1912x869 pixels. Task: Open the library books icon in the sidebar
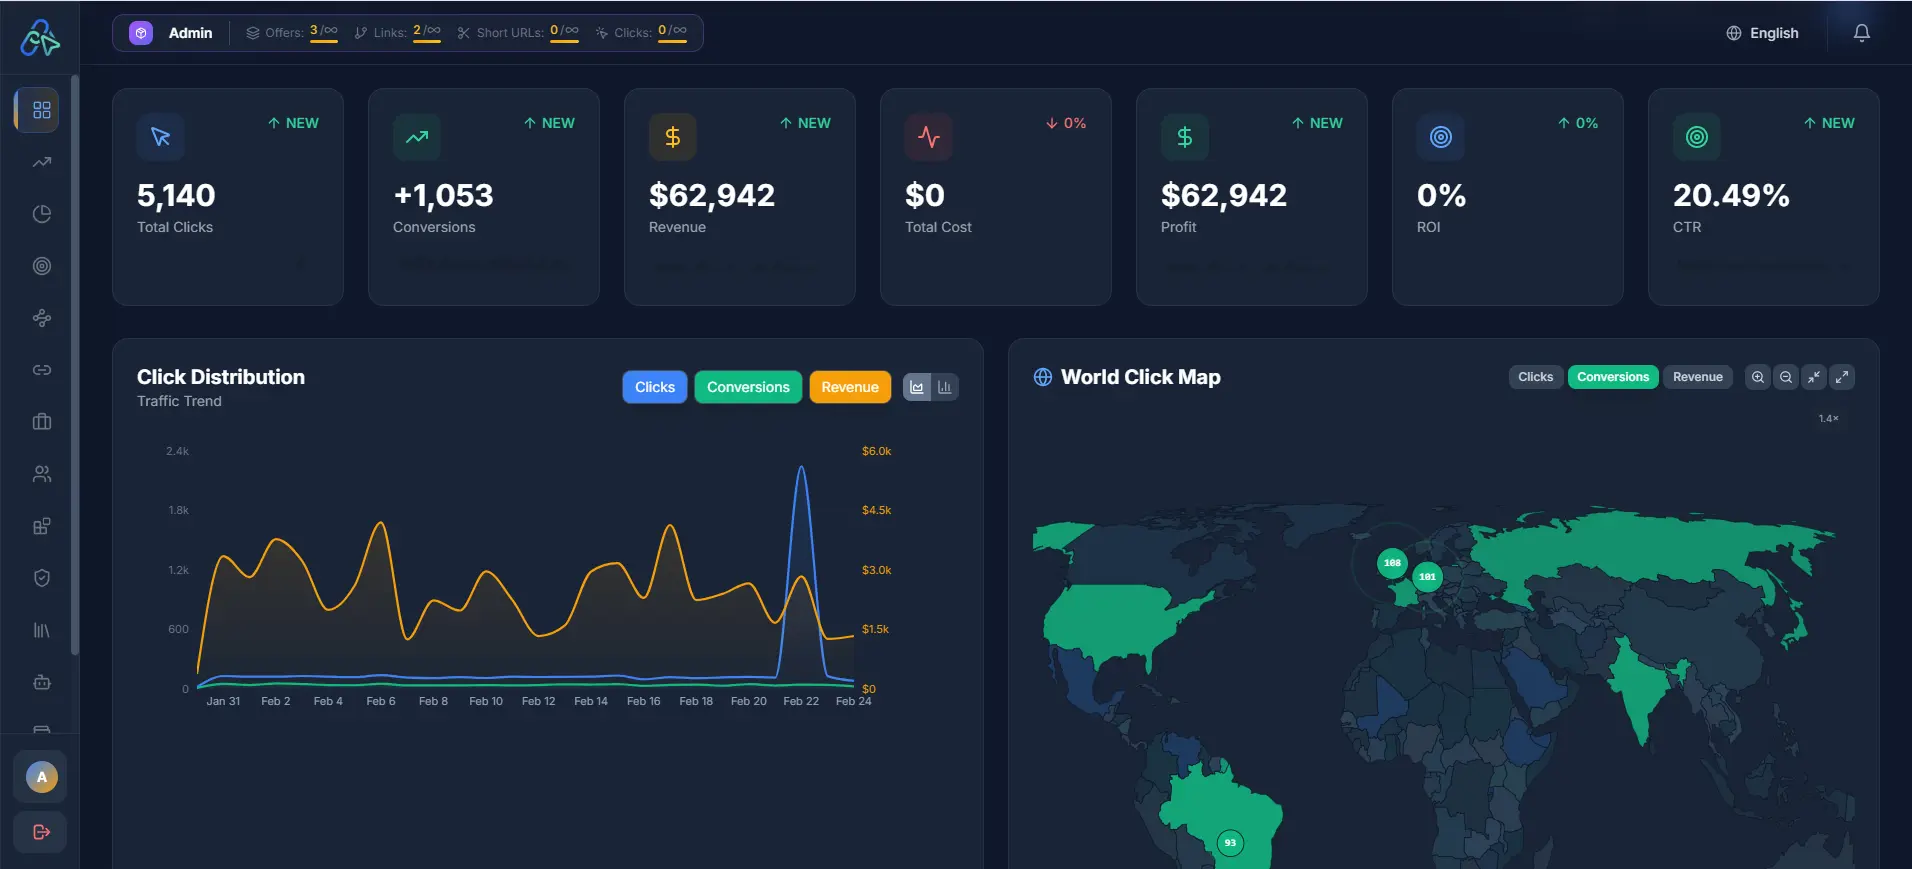coord(41,630)
